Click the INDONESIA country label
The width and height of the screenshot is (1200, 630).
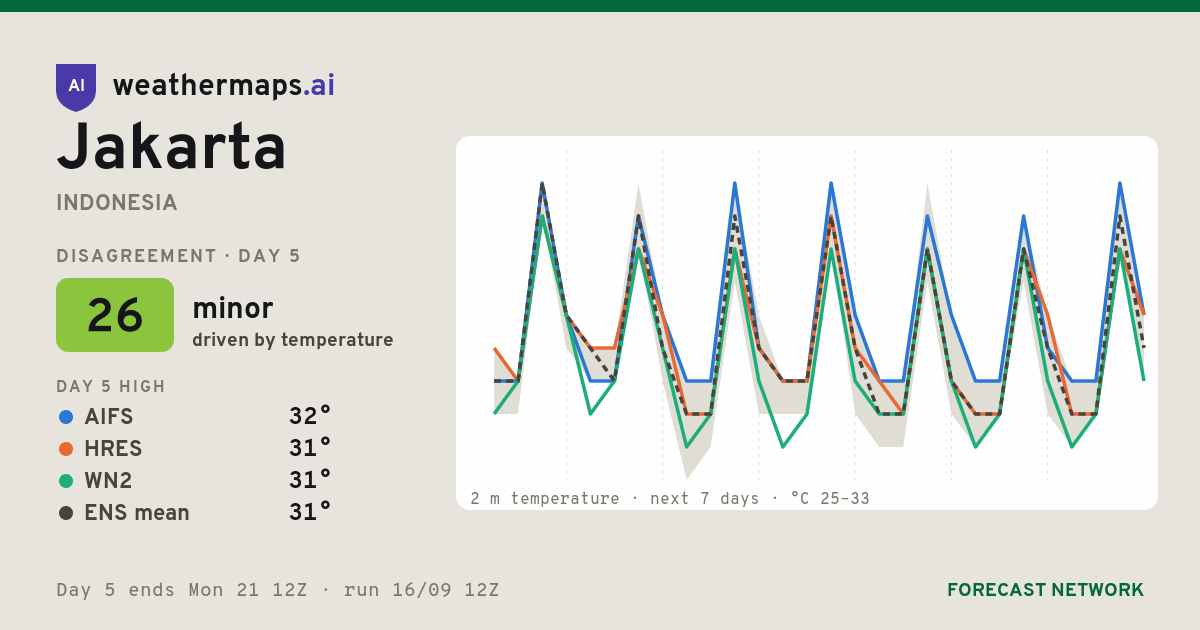117,203
